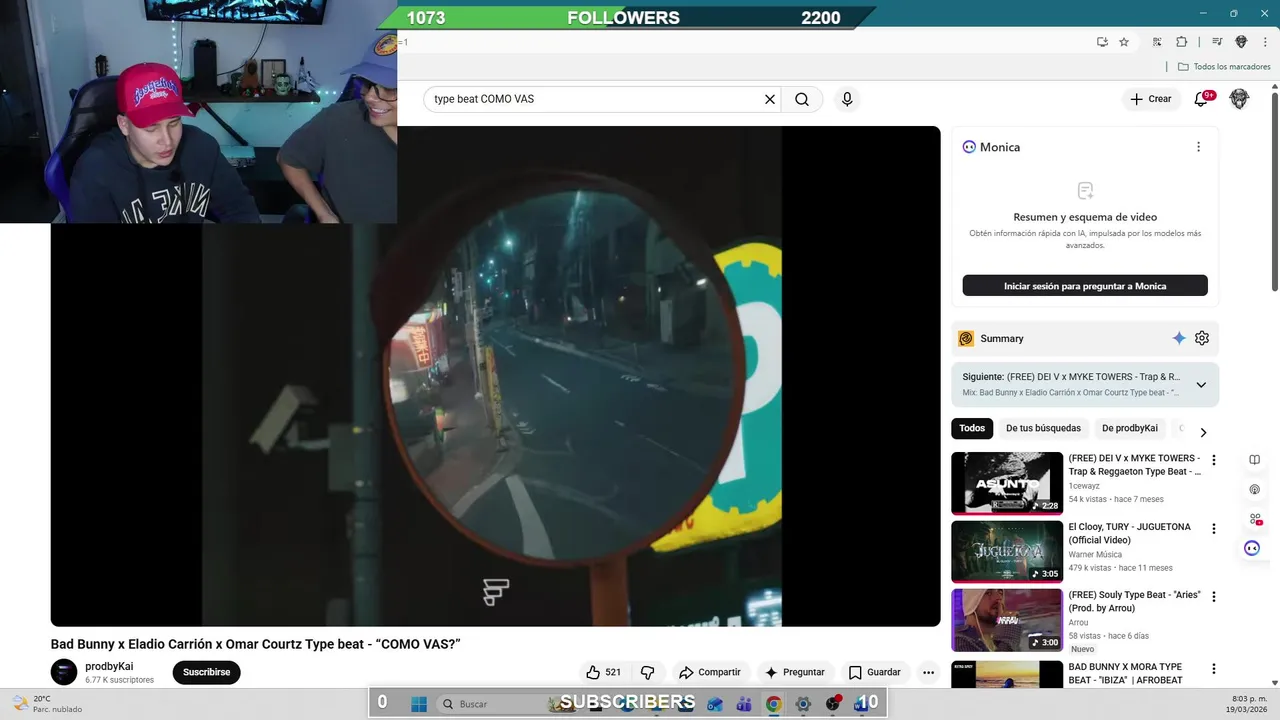Open Settings gear in taskbar
1280x720 pixels.
coord(802,704)
